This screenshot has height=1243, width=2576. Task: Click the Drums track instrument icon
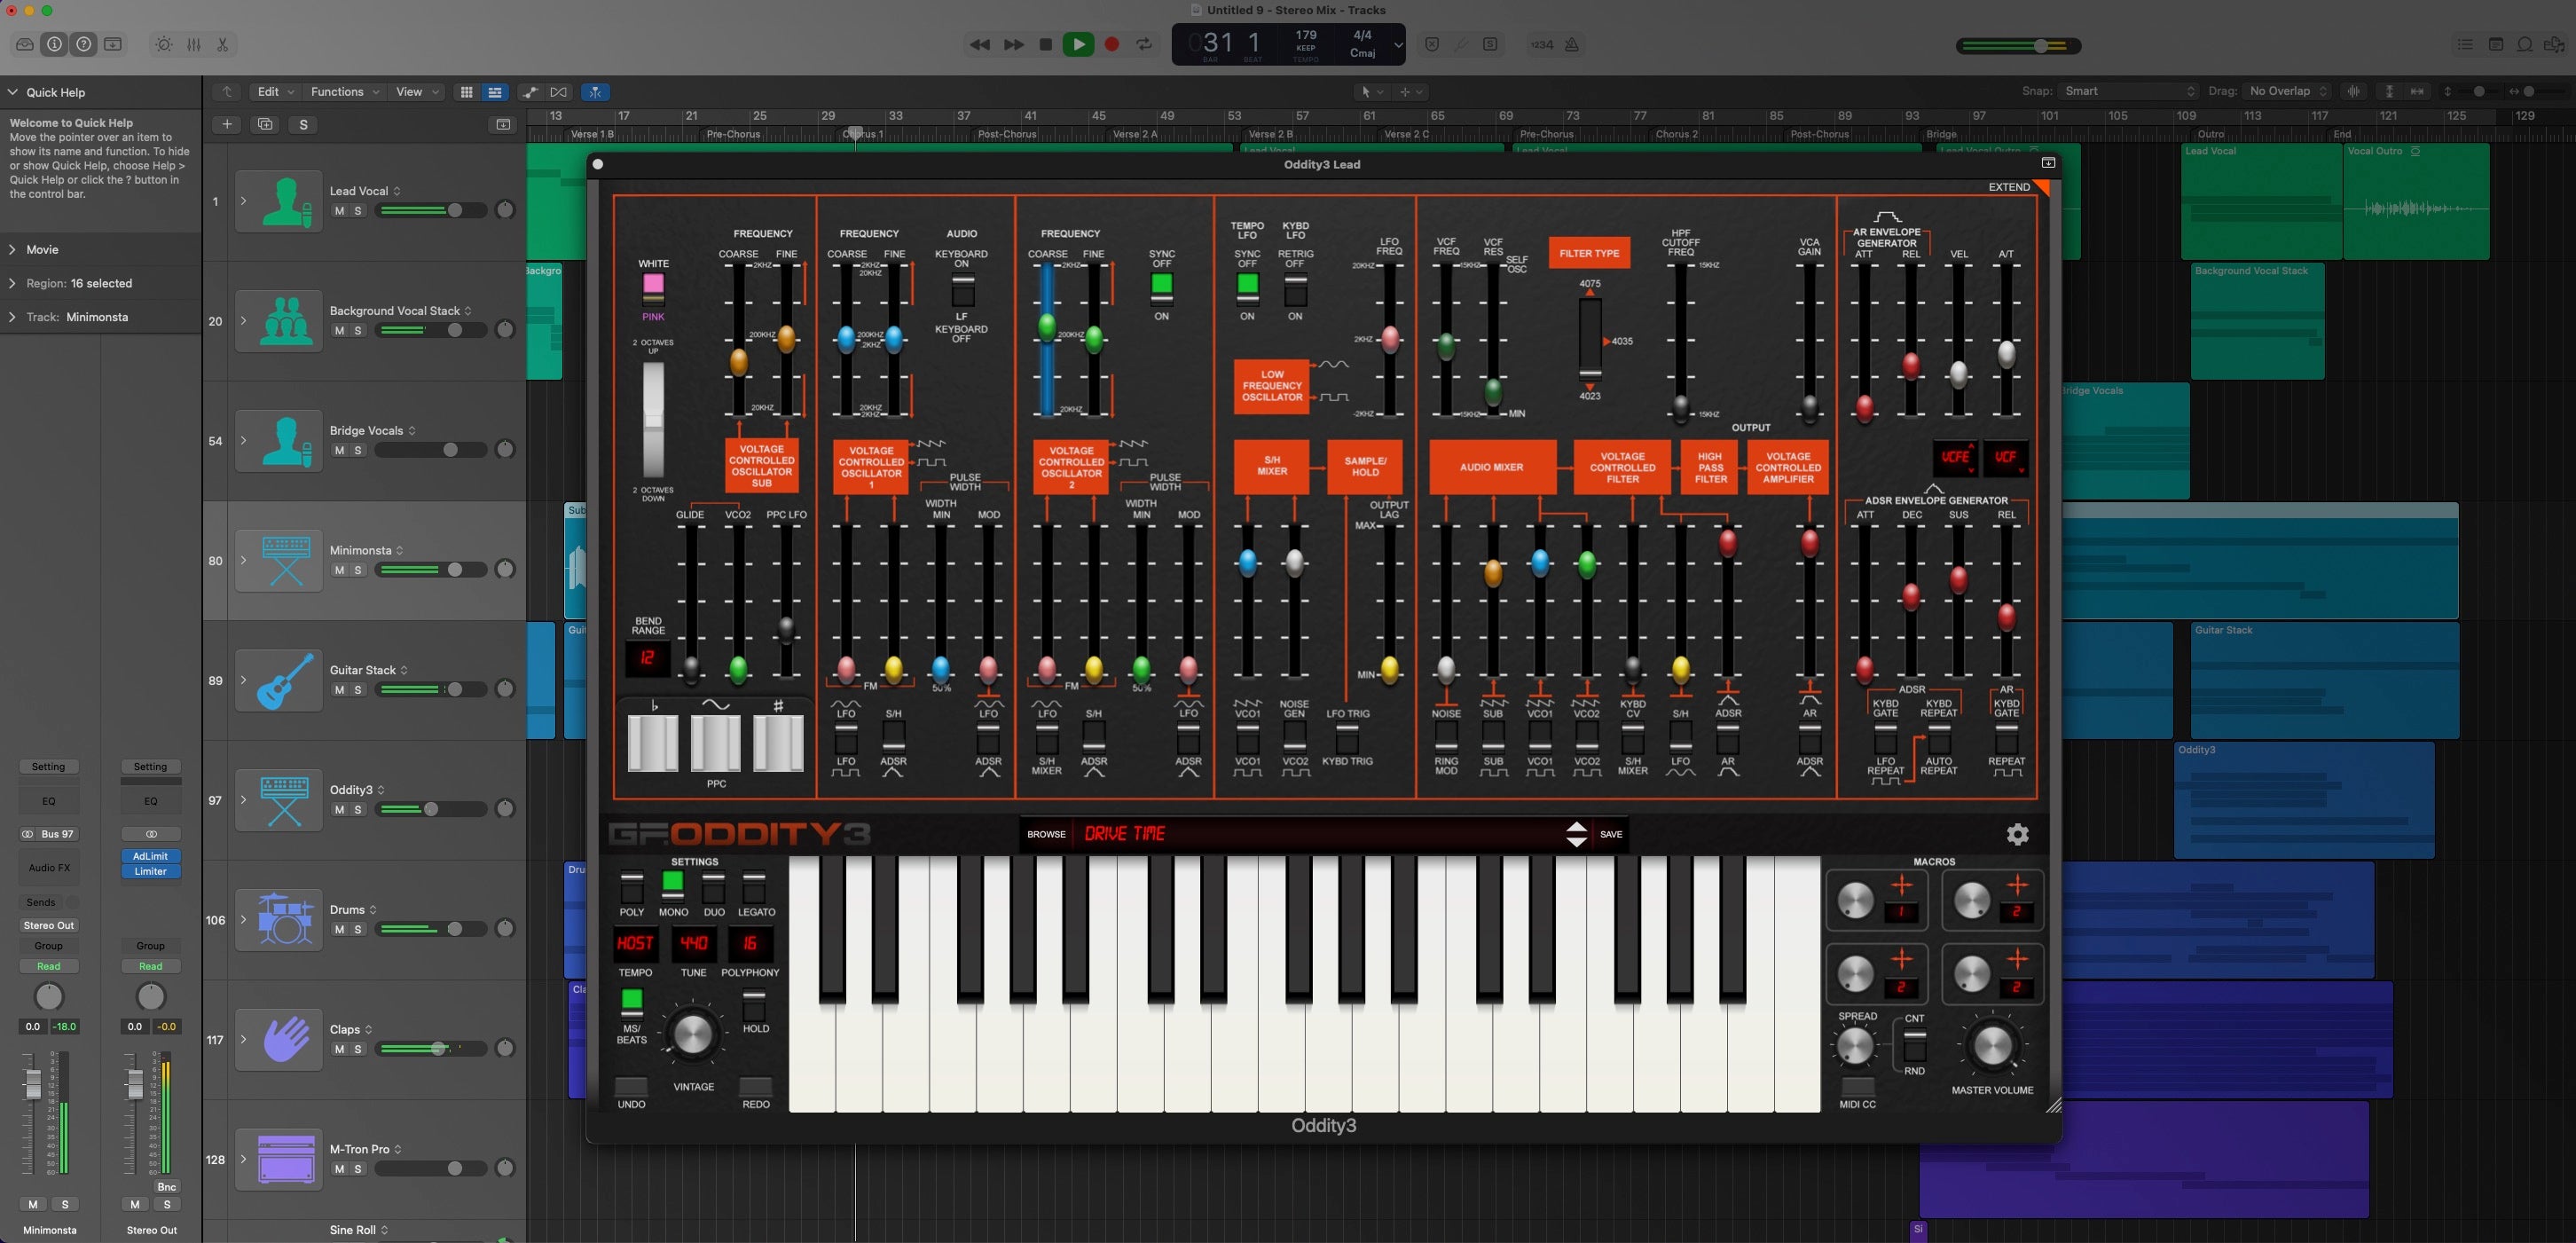(x=285, y=919)
